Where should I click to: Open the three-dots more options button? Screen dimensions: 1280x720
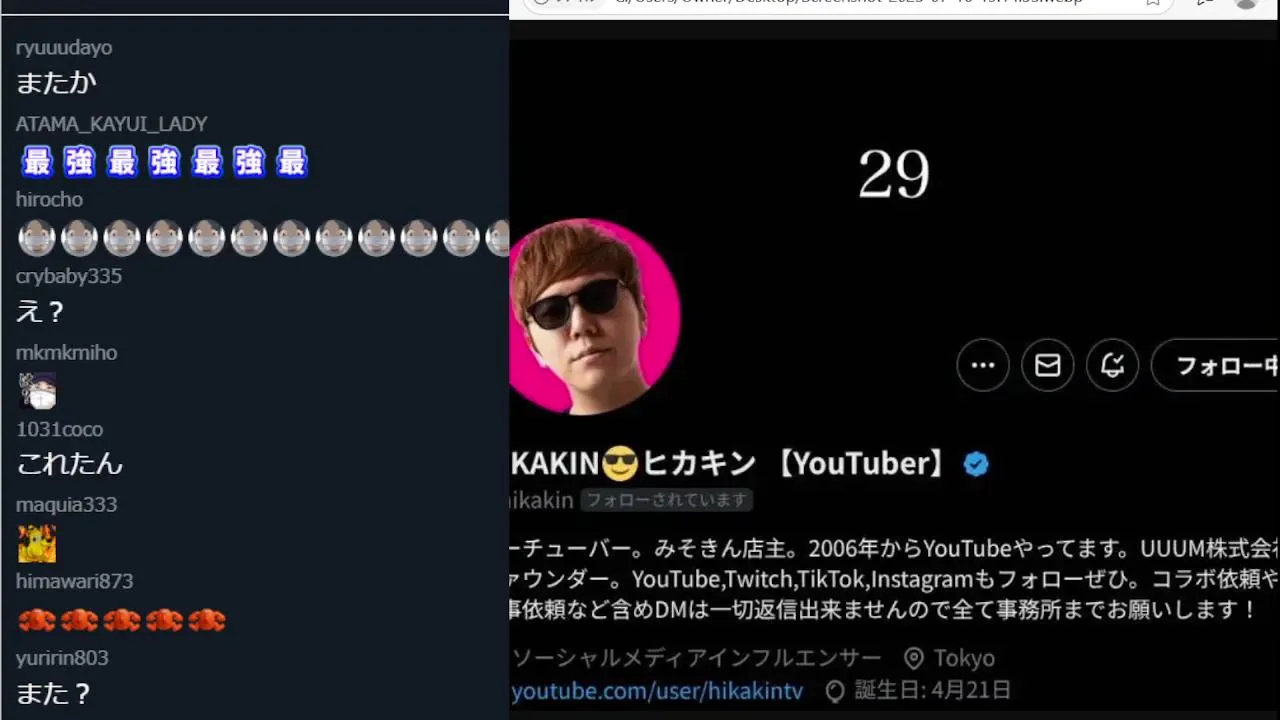point(983,365)
